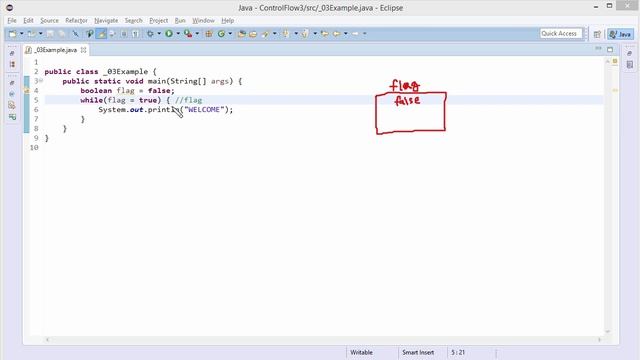Open the Back history dropdown arrow
This screenshot has width=640, height=360.
(x=345, y=34)
